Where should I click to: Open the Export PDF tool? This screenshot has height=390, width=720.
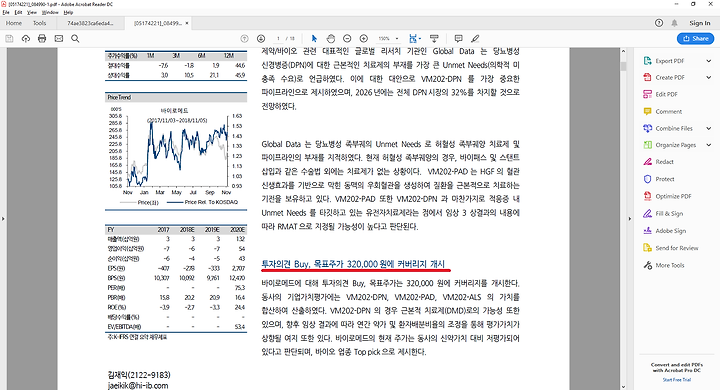point(669,61)
